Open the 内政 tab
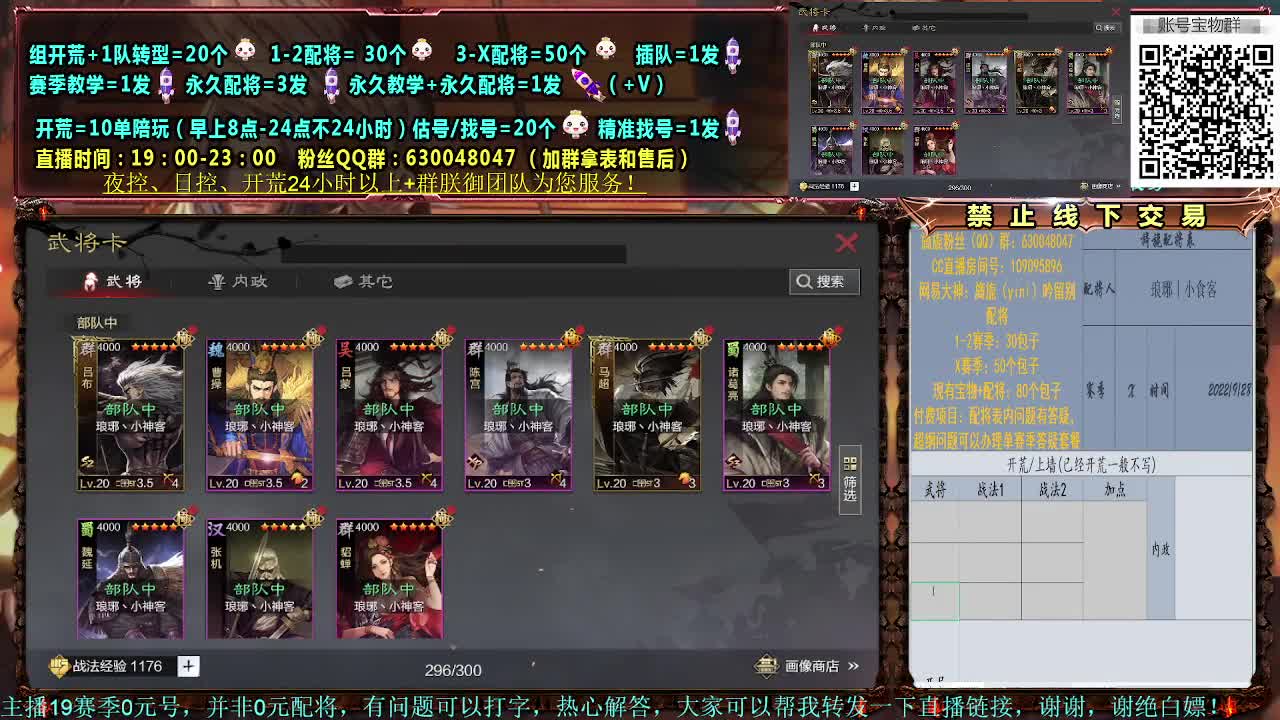Viewport: 1280px width, 720px height. tap(238, 281)
